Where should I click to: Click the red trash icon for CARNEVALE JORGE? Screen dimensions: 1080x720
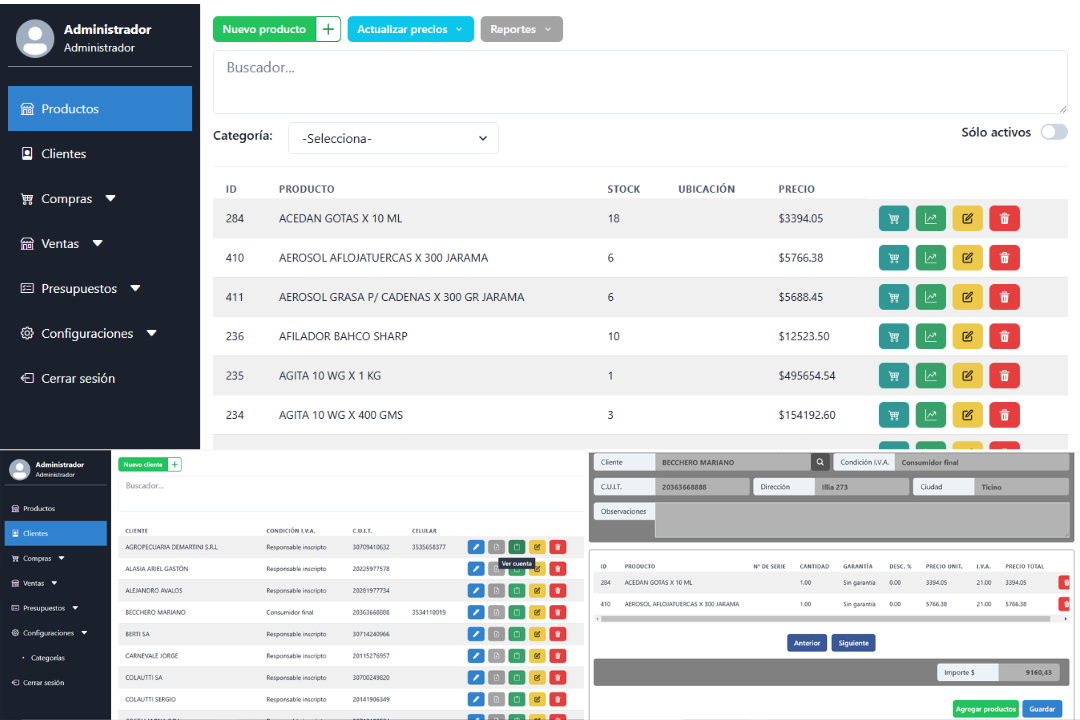(557, 656)
